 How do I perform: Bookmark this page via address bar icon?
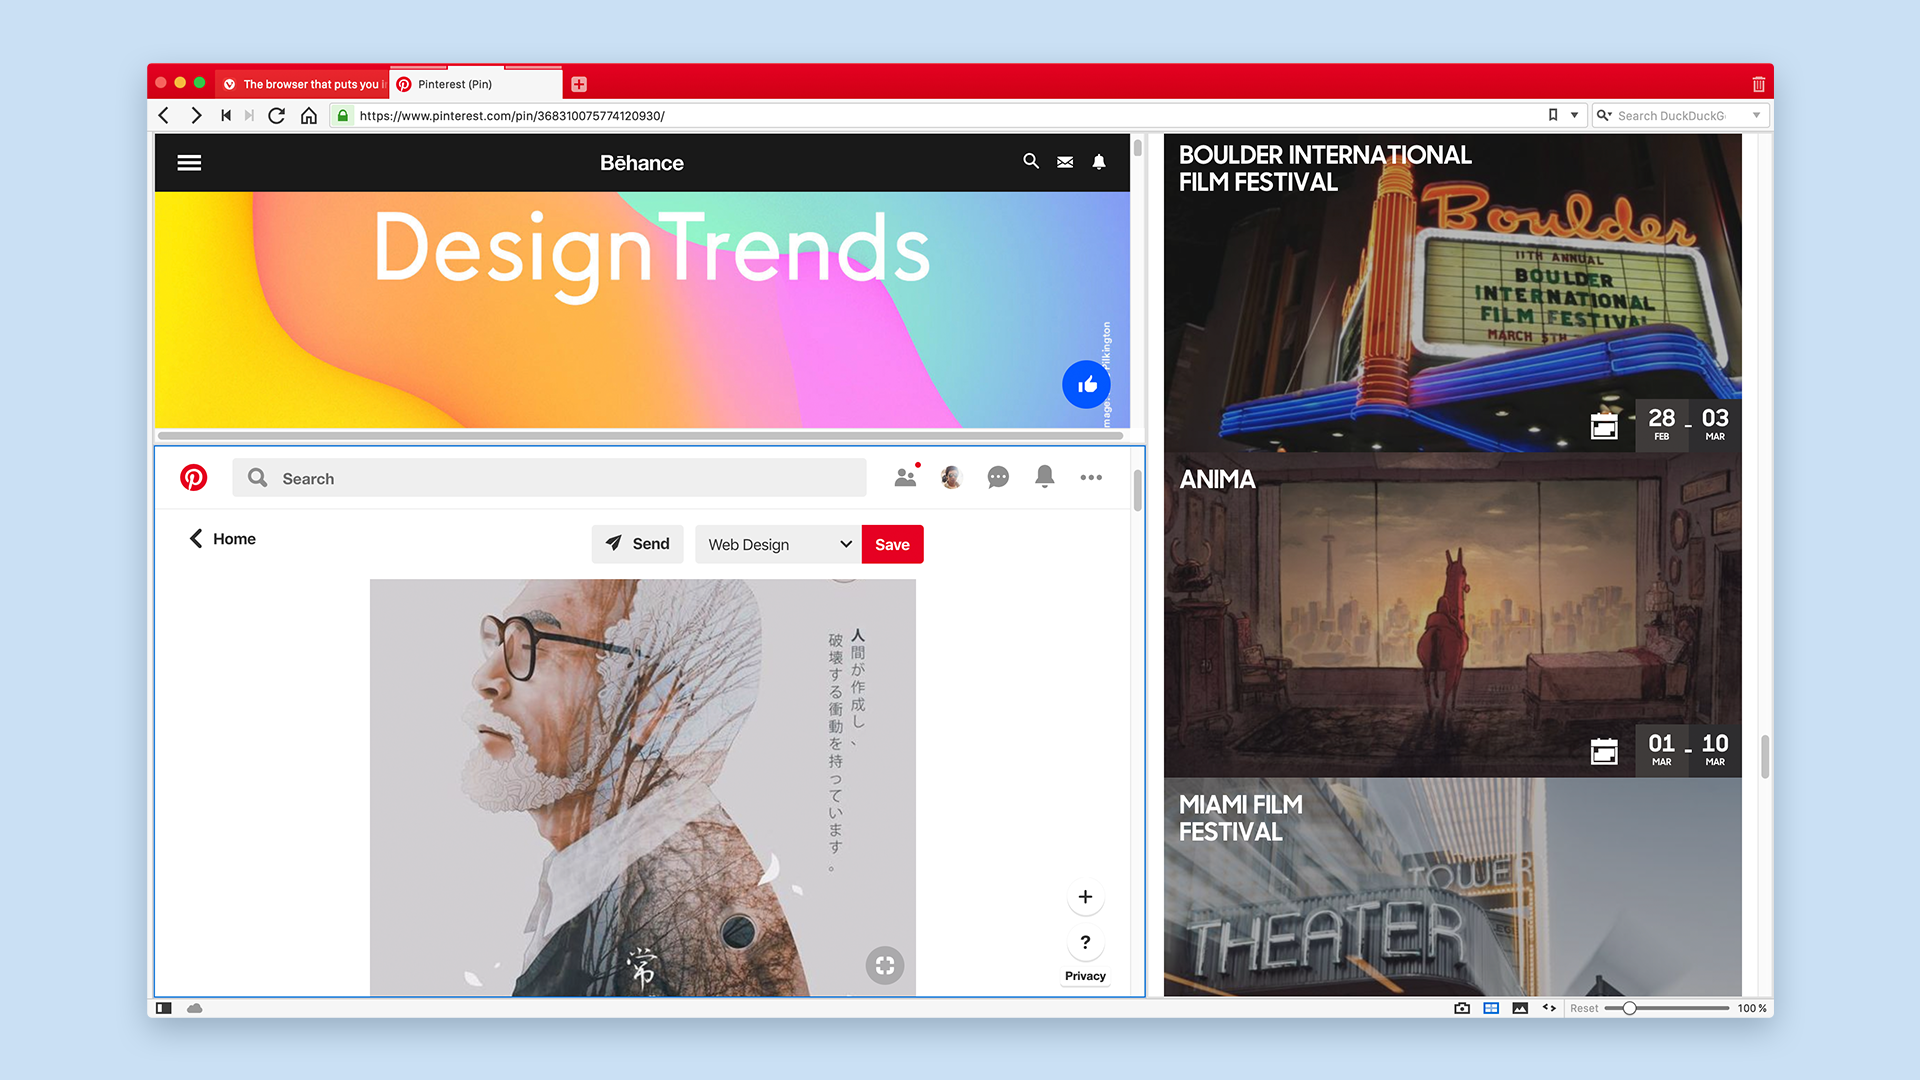[x=1553, y=115]
